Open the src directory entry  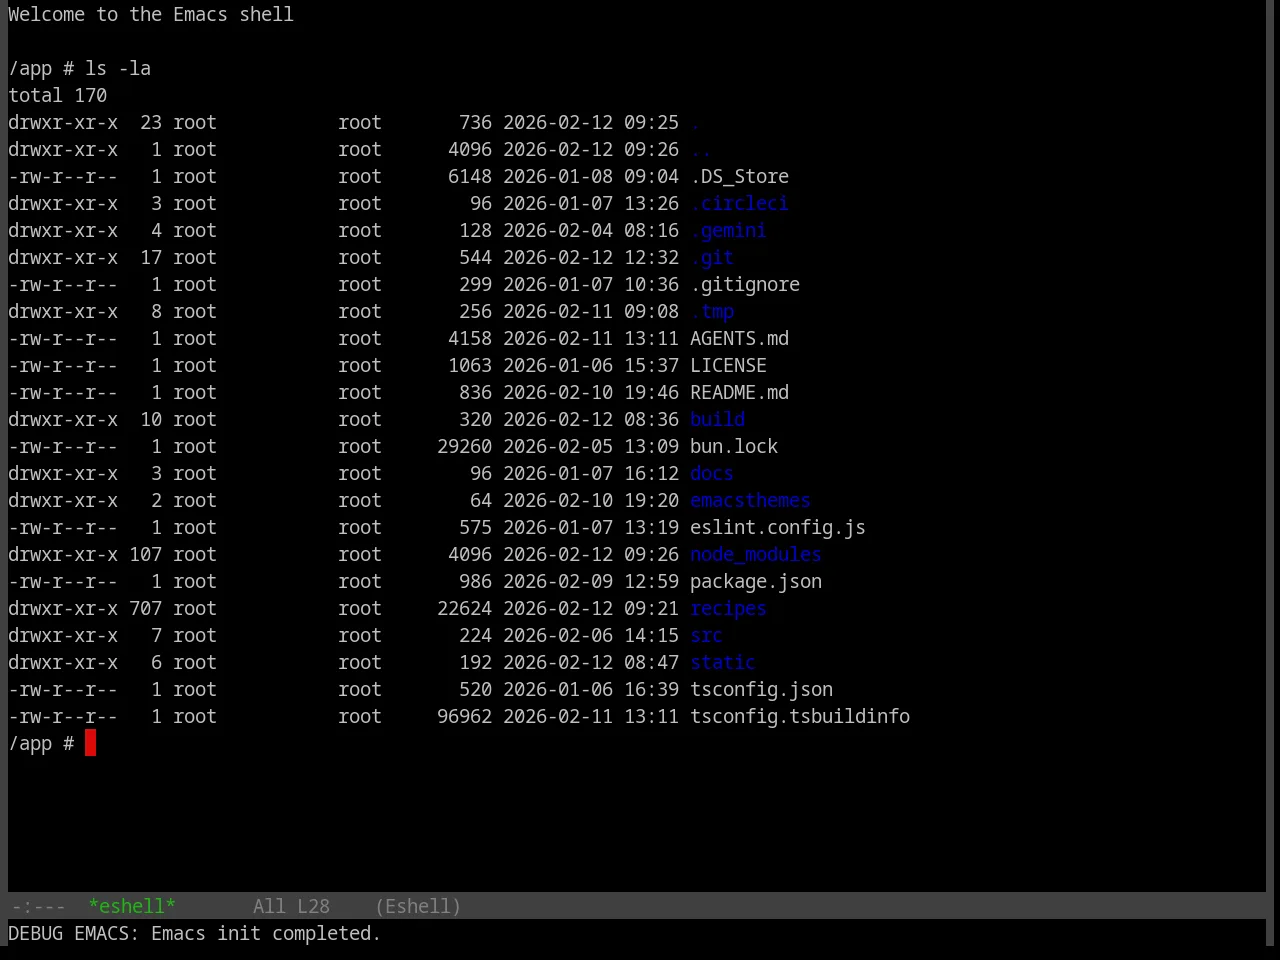706,636
